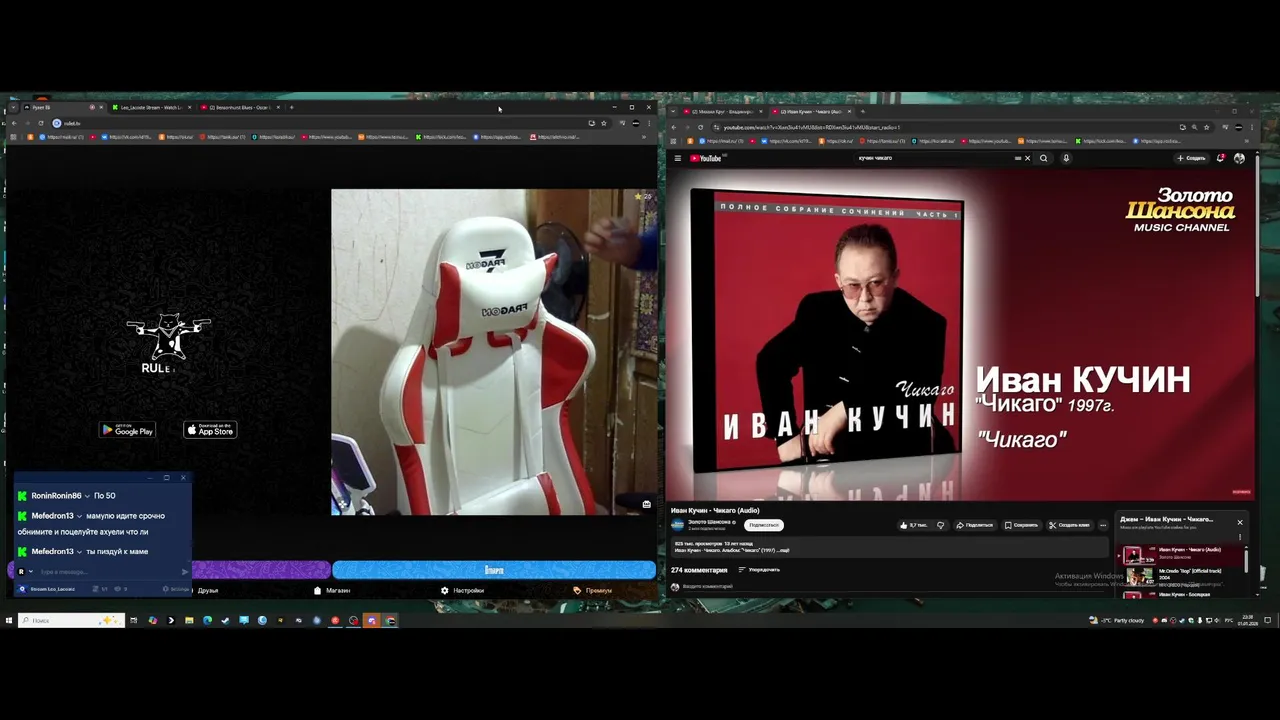Viewport: 1280px width, 720px height.
Task: Send the chat message arrow
Action: point(185,572)
